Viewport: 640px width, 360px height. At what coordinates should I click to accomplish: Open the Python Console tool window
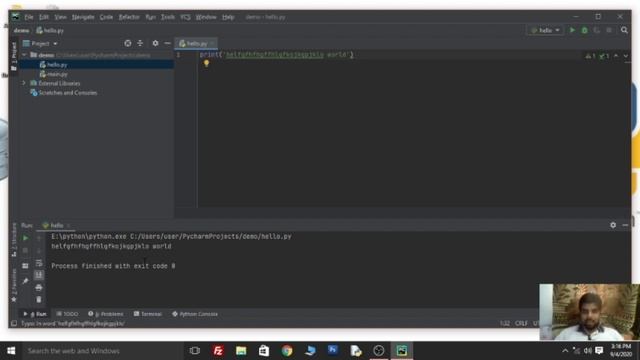[195, 314]
